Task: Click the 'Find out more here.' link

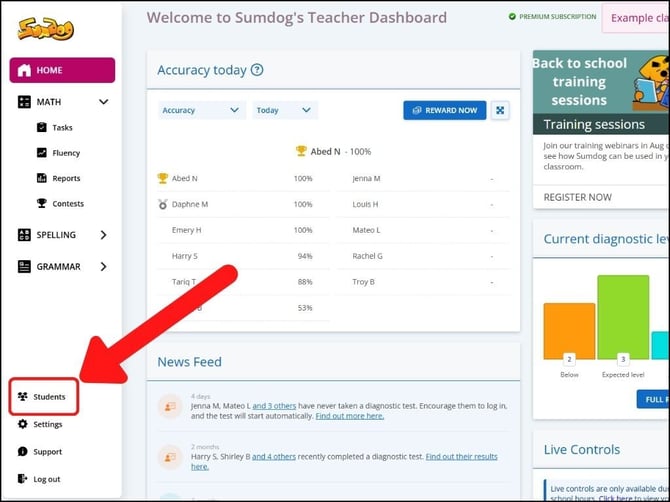Action: click(350, 416)
